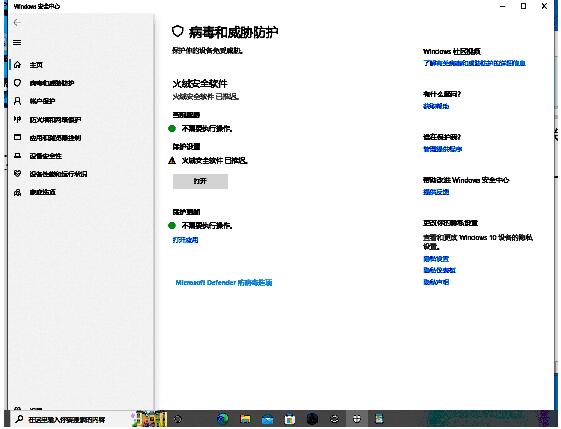
Task: Click the 更改你的隐私设置 heading
Action: pyautogui.click(x=450, y=223)
